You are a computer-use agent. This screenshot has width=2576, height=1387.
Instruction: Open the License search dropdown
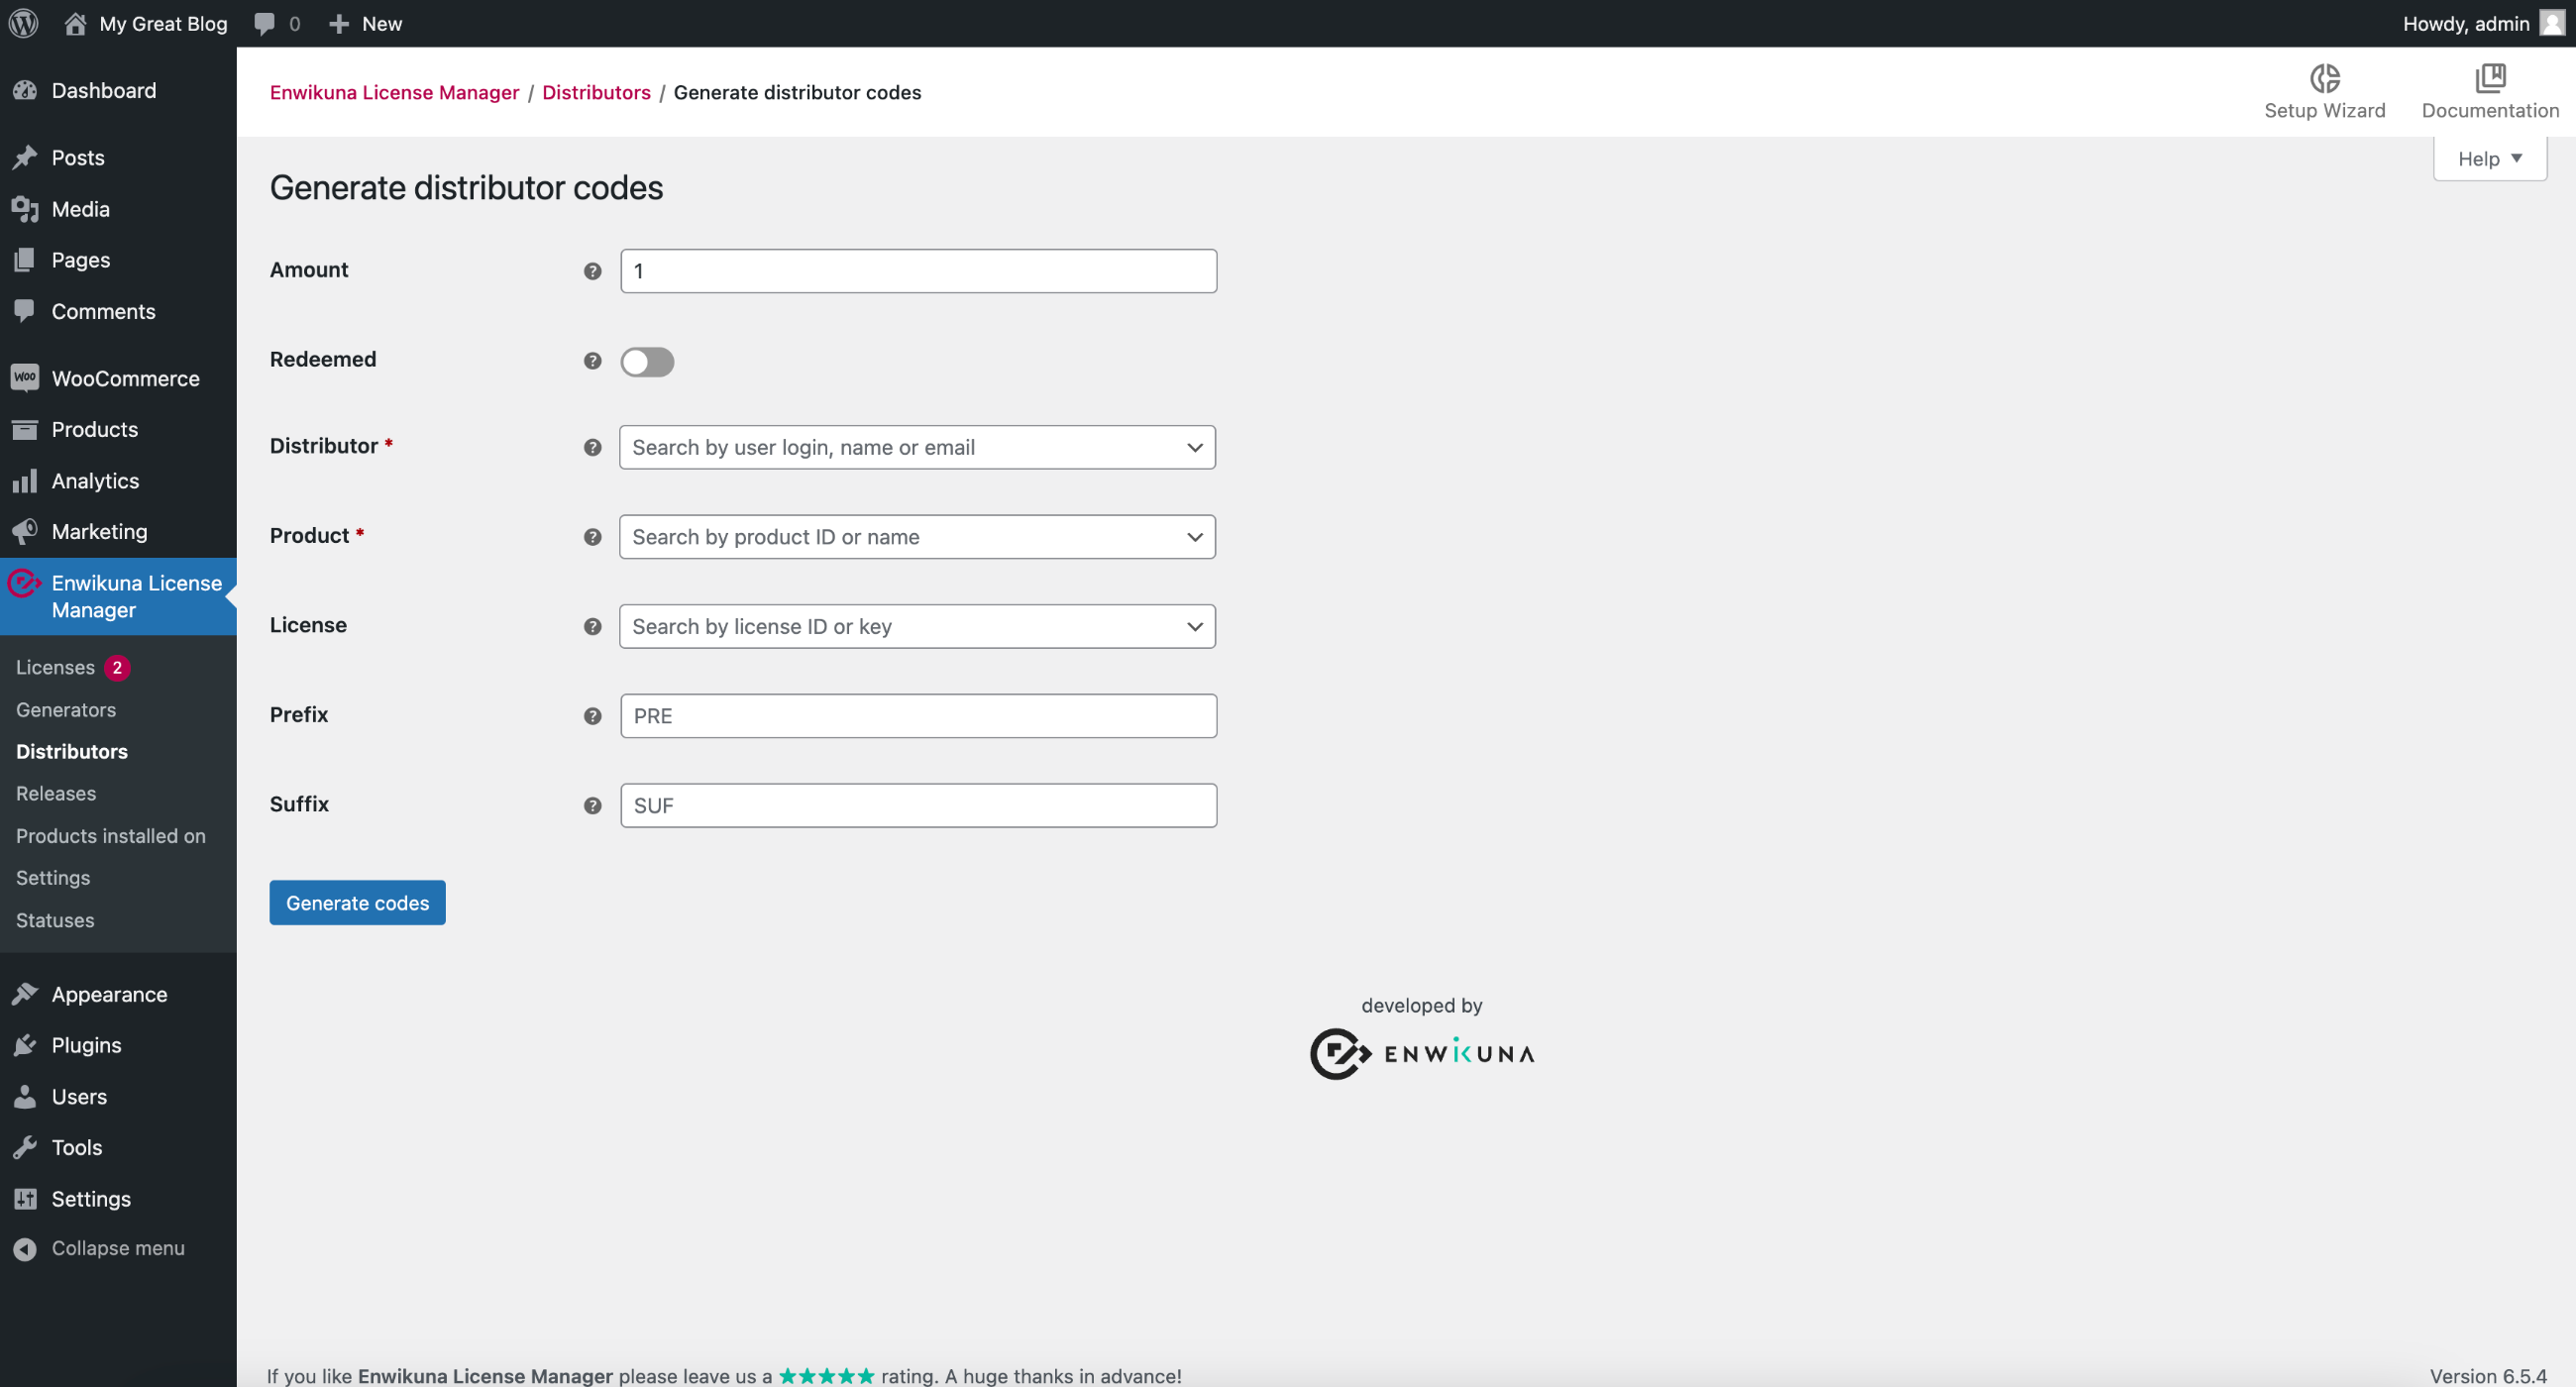point(917,626)
